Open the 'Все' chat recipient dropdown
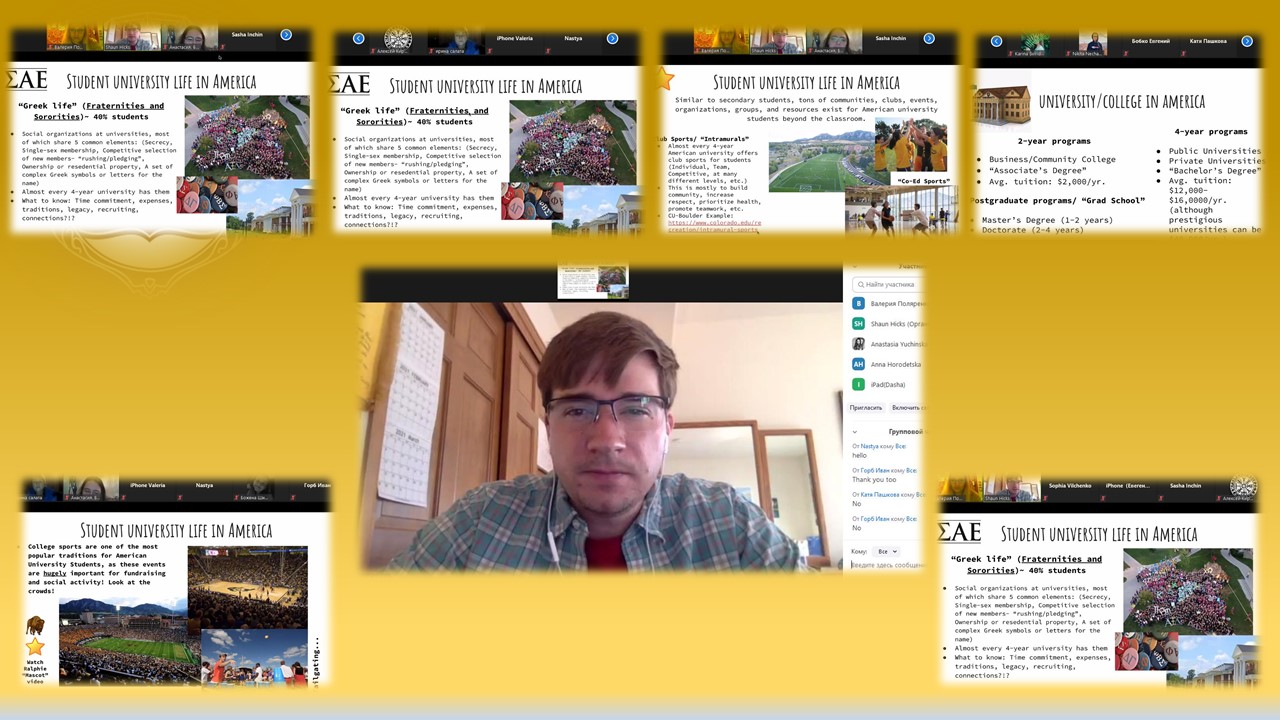Viewport: 1280px width, 720px height. point(886,552)
